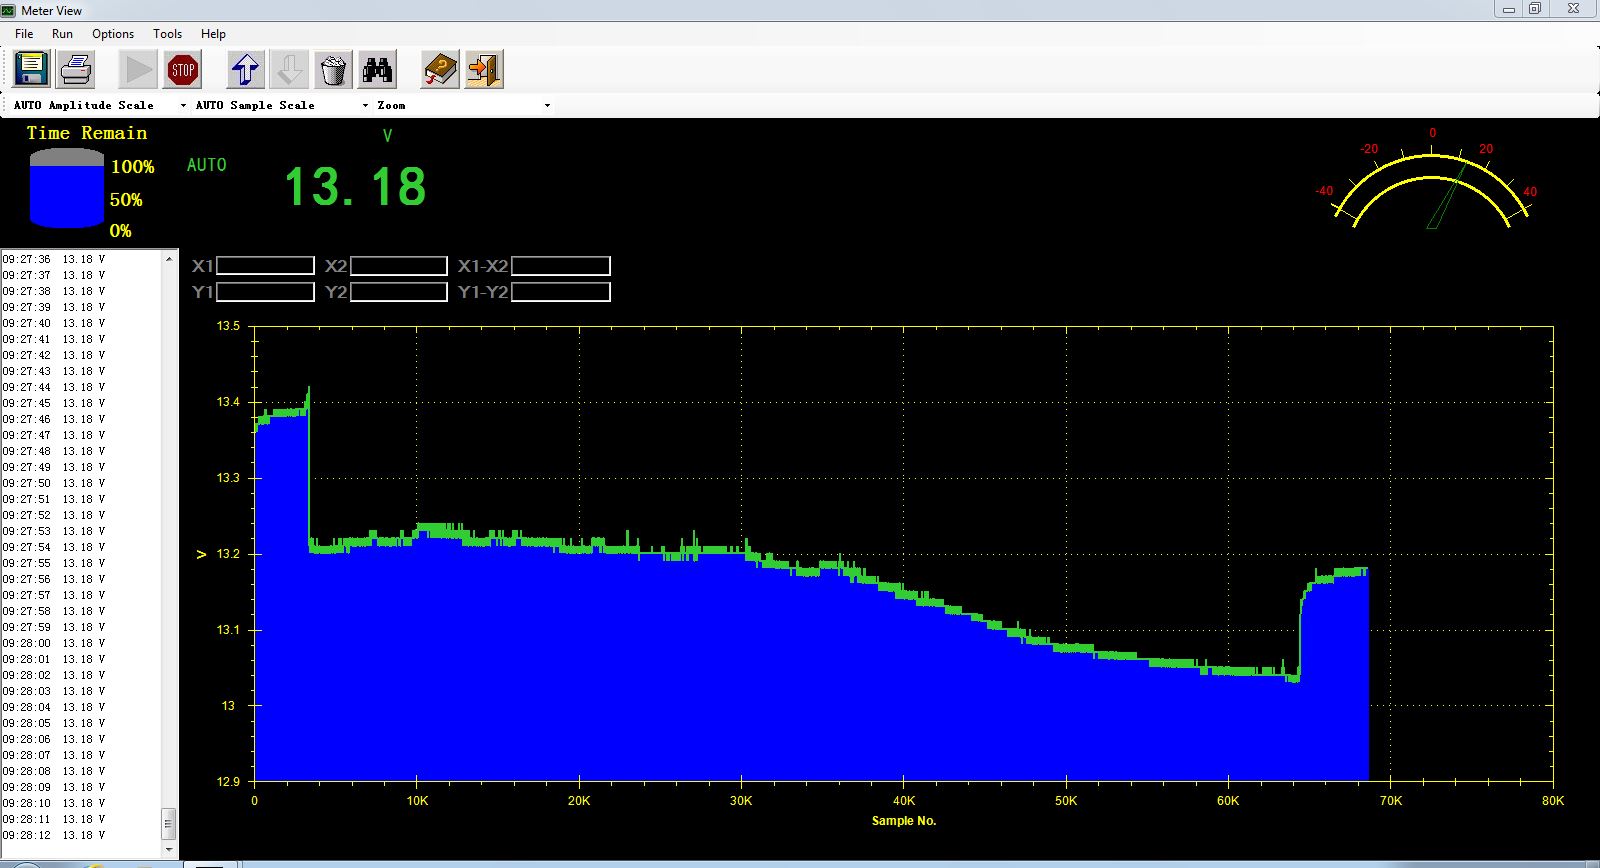Restore down the Meter View window

[x=1535, y=9]
